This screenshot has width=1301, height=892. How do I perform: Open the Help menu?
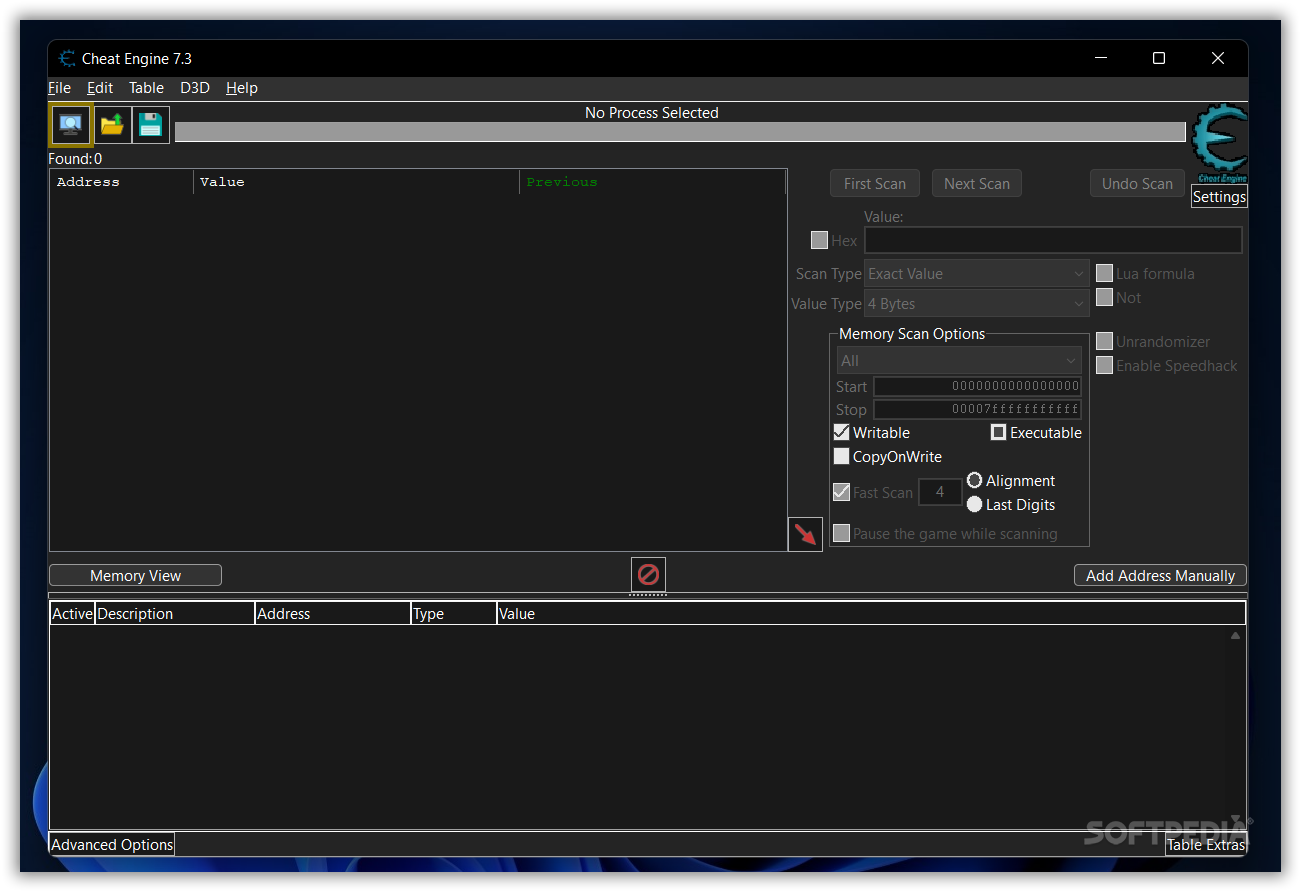click(x=242, y=88)
